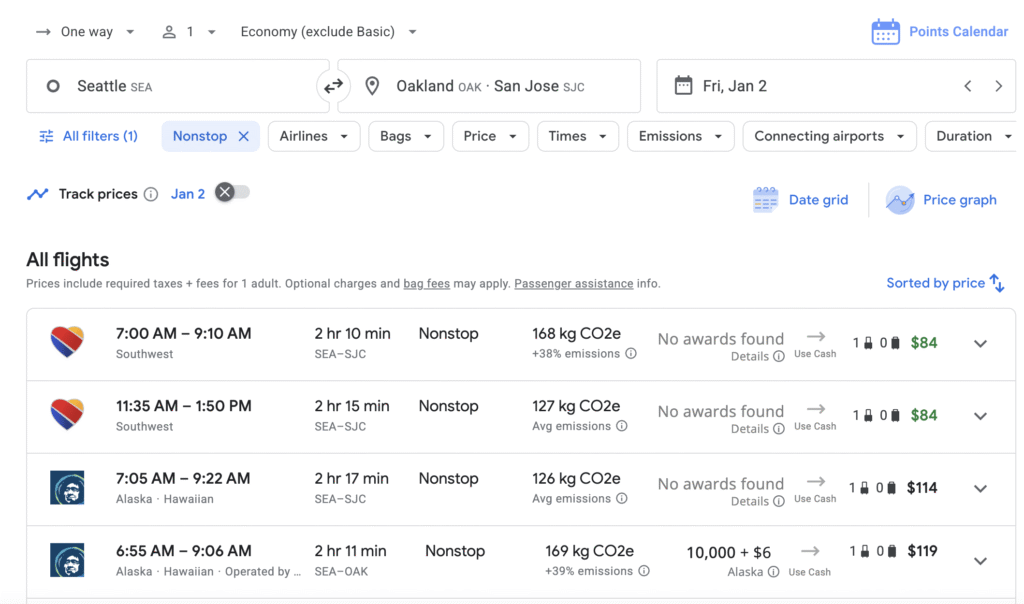Open the Points Calendar icon
This screenshot has height=604, width=1024.
[885, 32]
